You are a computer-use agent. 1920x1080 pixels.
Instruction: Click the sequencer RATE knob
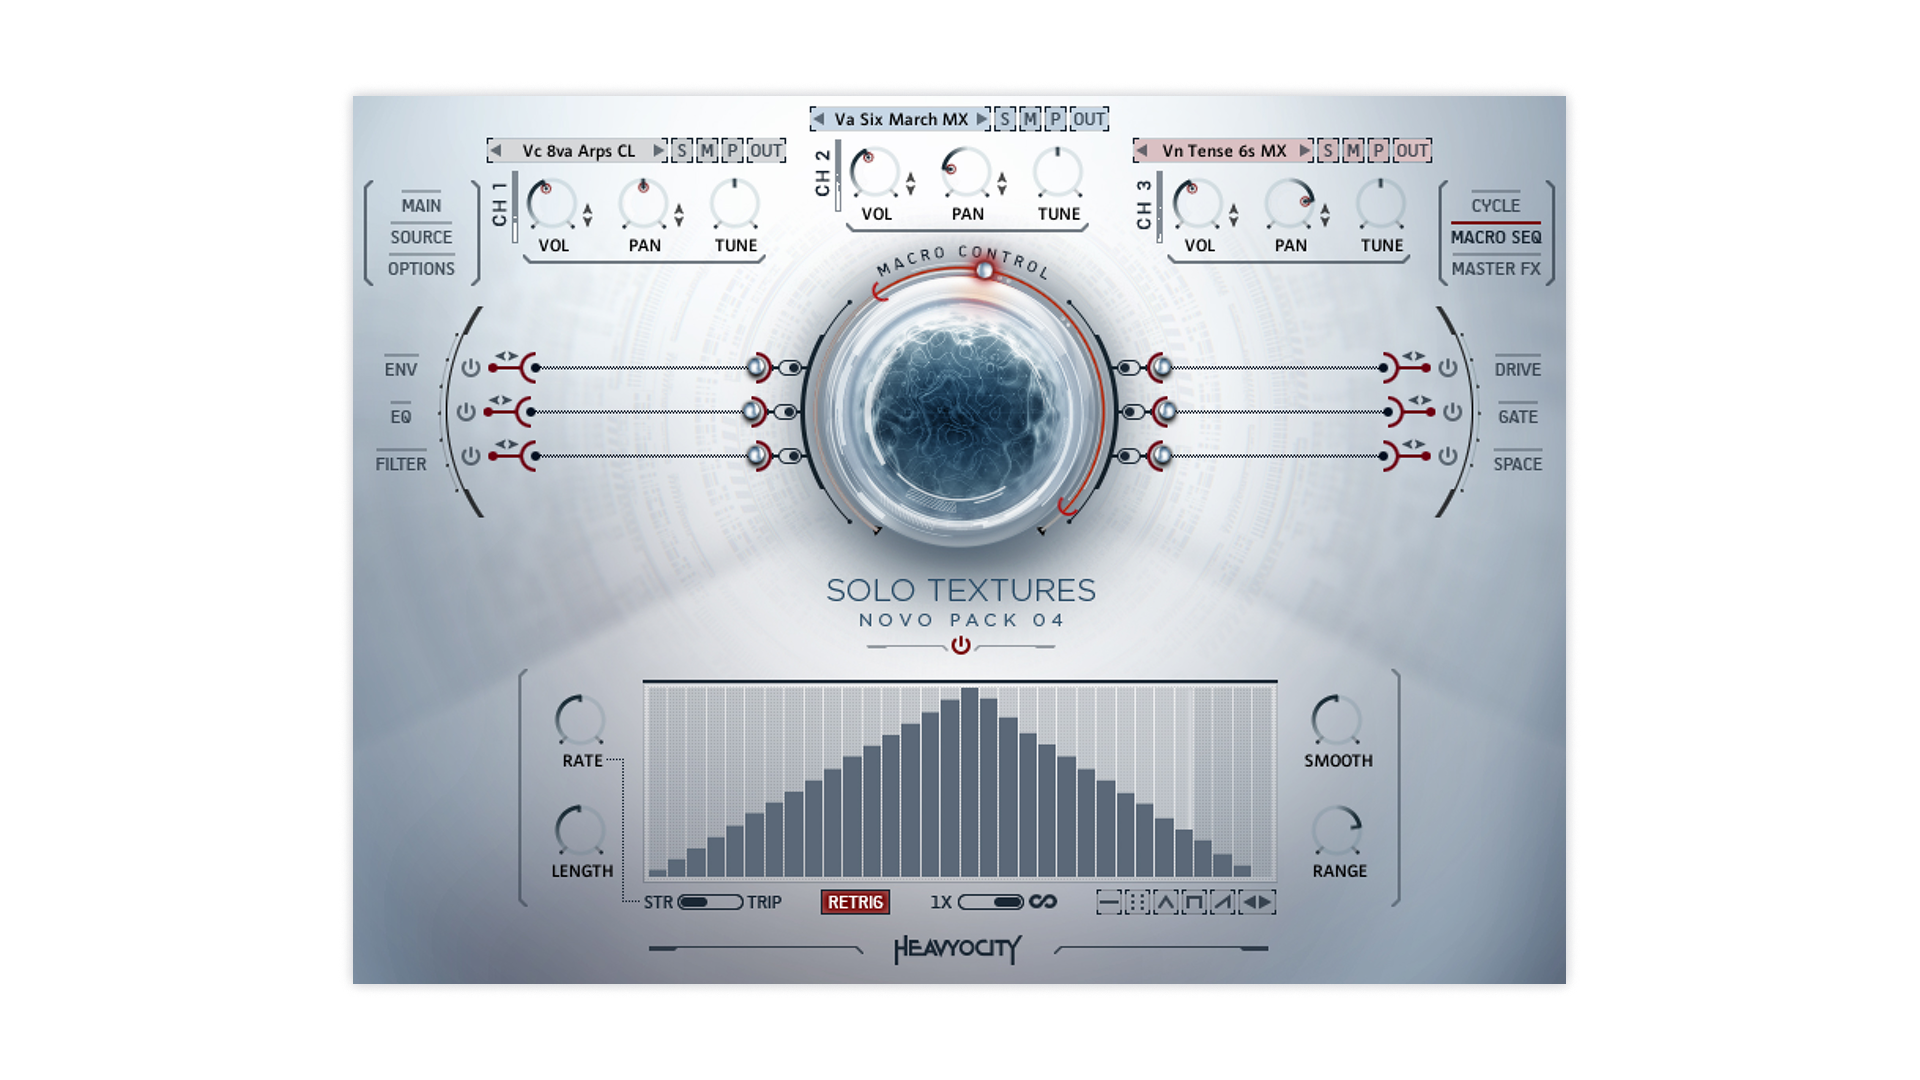point(580,720)
